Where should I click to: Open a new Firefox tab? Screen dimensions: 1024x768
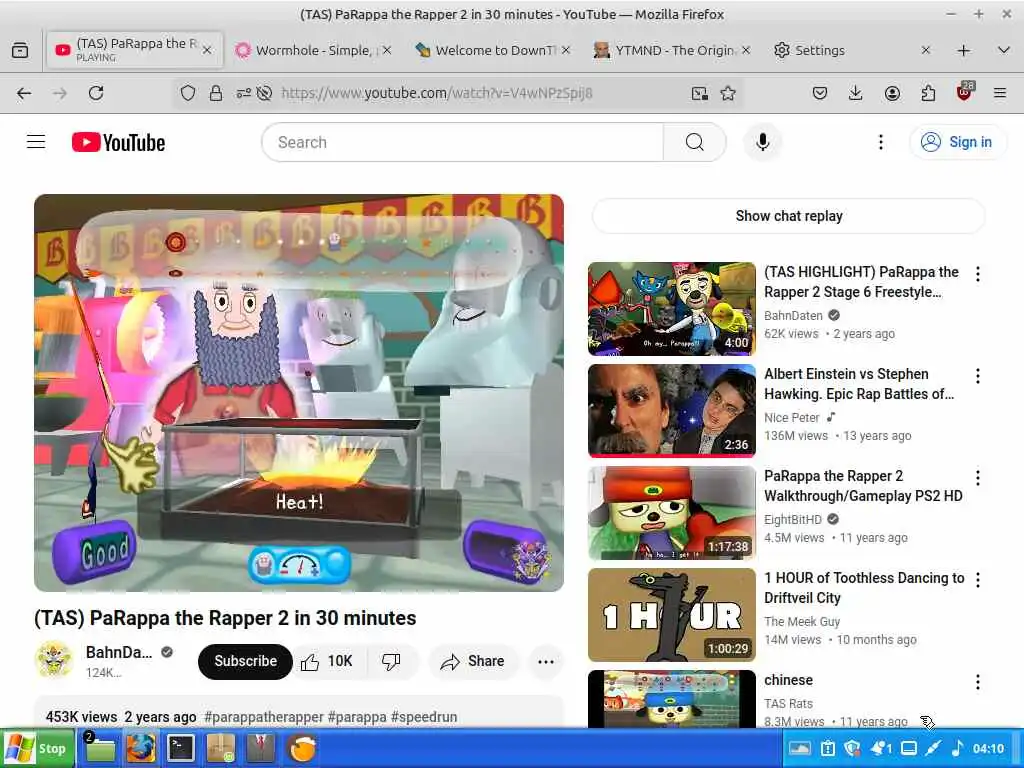coord(963,50)
